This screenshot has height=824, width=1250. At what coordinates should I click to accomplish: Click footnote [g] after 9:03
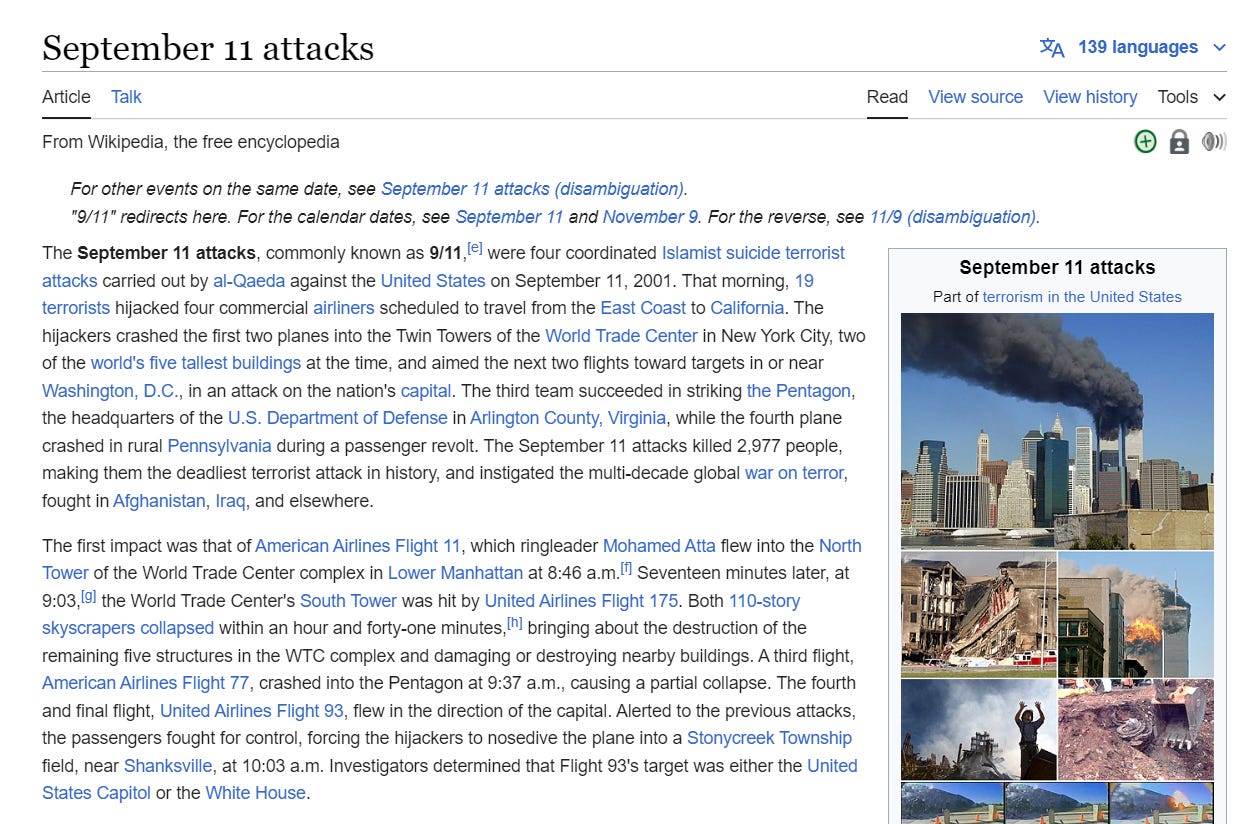coord(89,596)
